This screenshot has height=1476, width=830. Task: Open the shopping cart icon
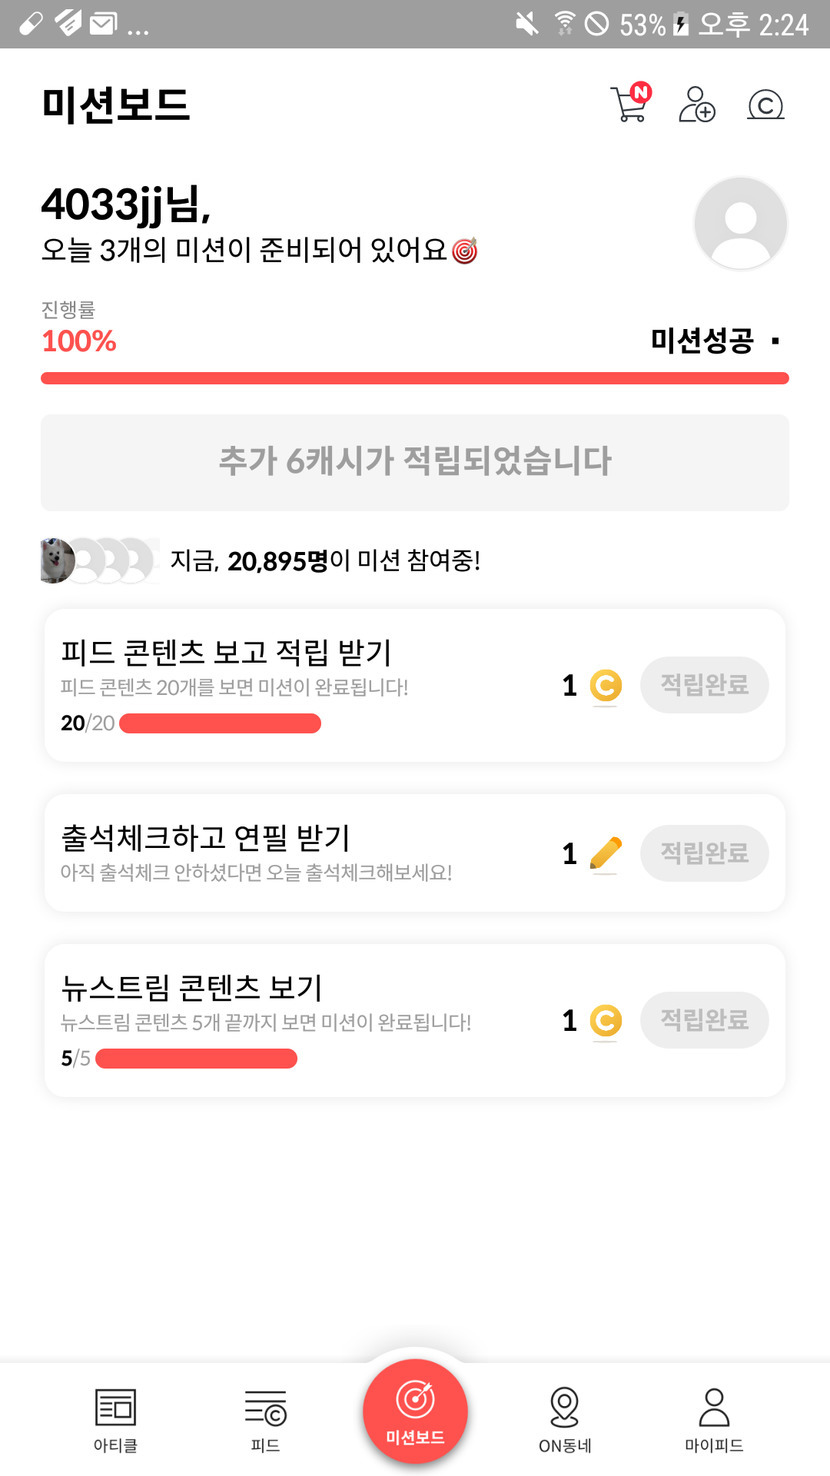click(x=629, y=104)
